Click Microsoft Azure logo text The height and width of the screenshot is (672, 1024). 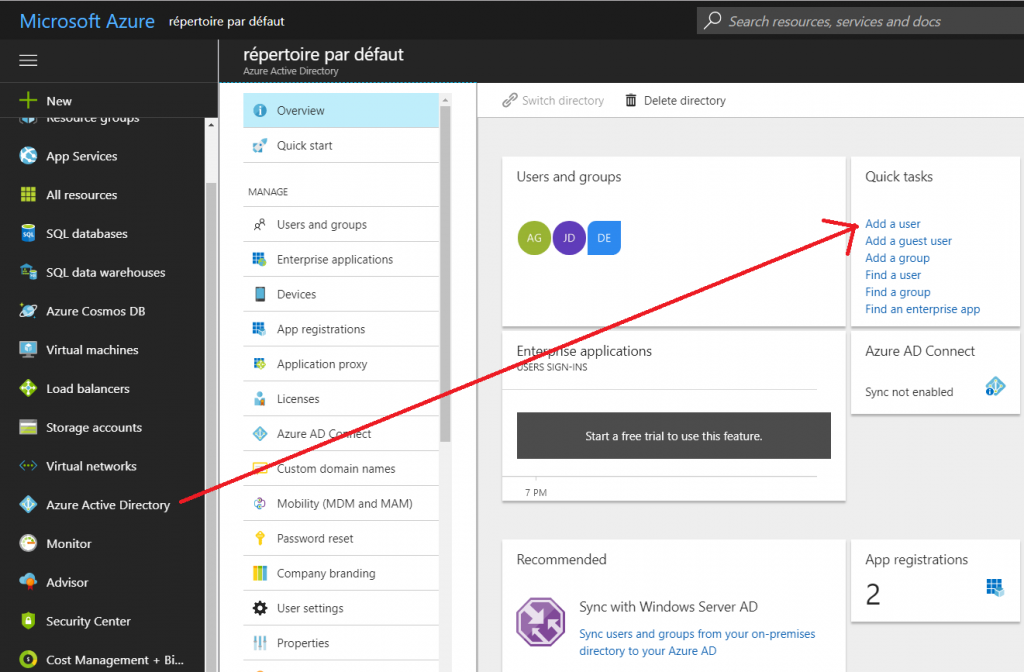point(87,21)
